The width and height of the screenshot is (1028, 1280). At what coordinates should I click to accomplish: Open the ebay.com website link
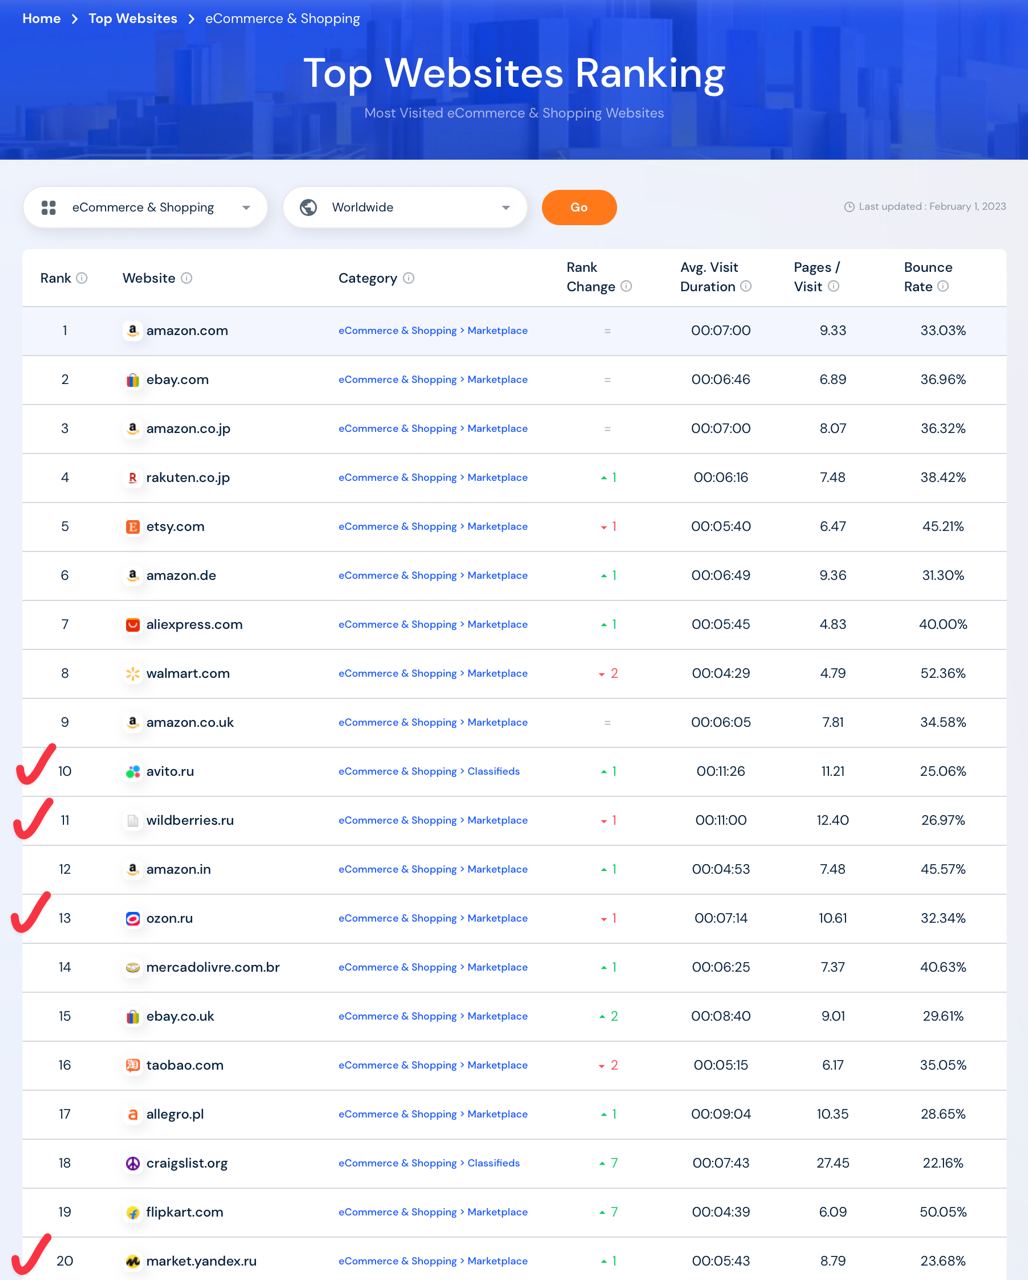click(x=178, y=379)
